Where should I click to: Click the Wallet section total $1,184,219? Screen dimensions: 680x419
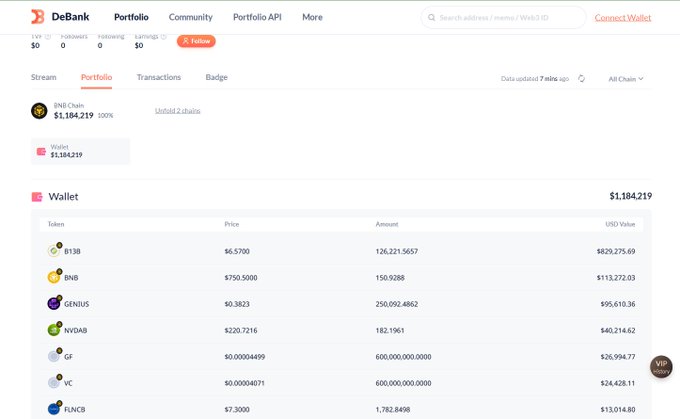click(631, 196)
